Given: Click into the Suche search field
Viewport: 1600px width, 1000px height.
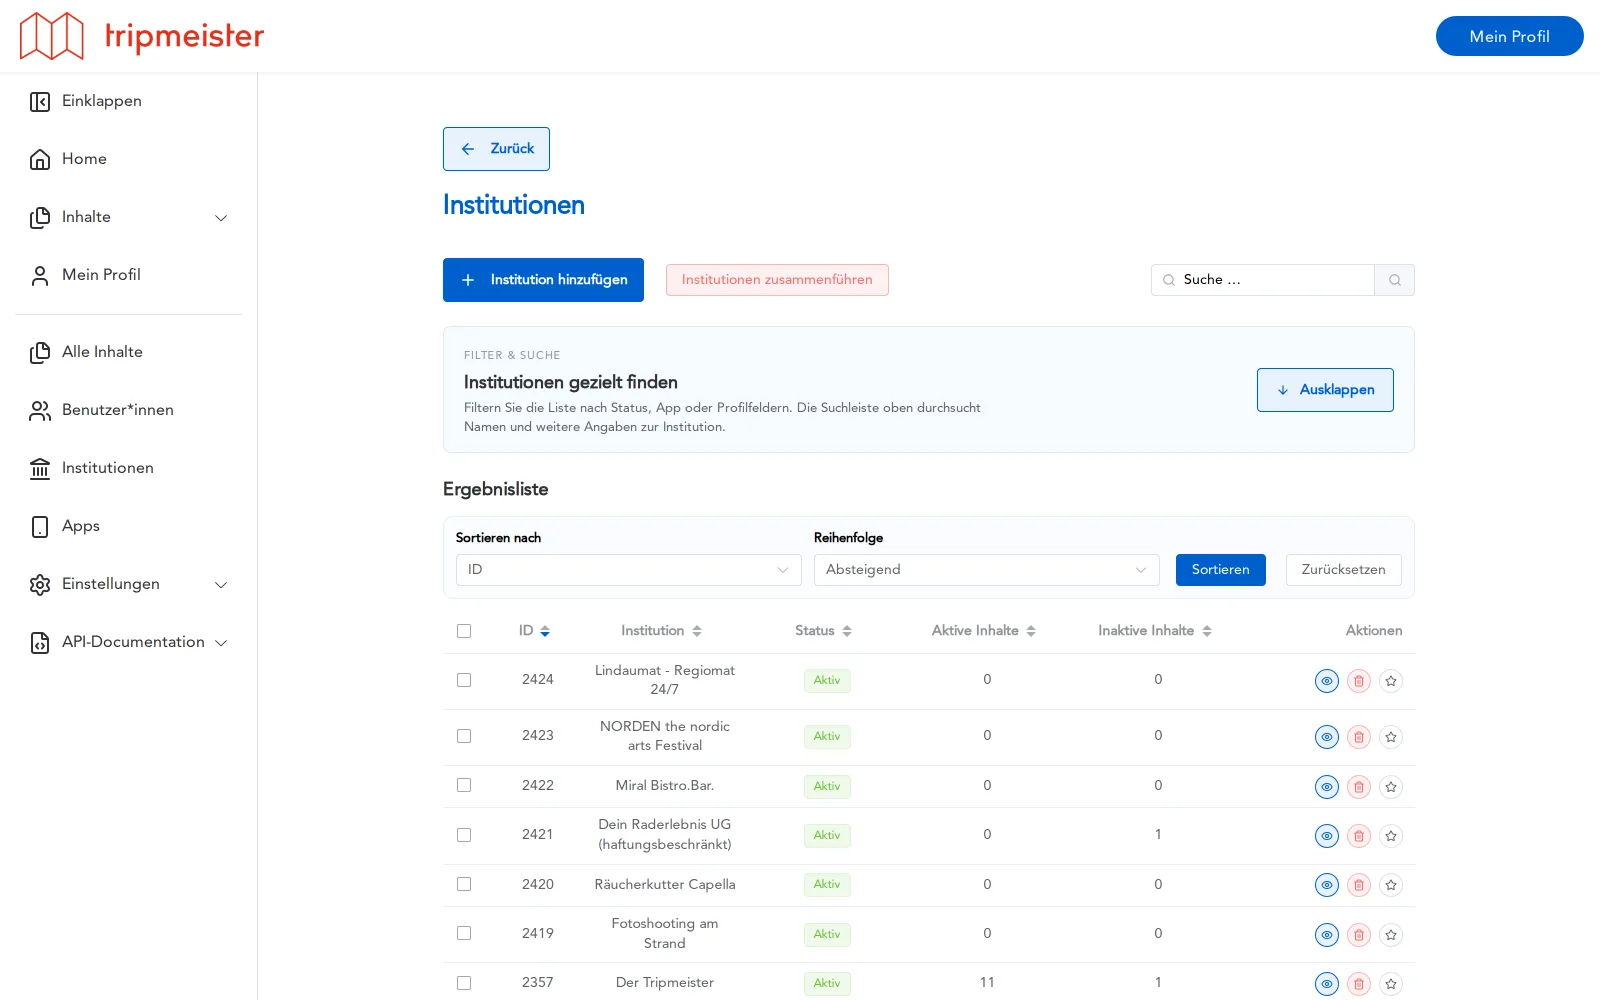Looking at the screenshot, I should point(1263,280).
